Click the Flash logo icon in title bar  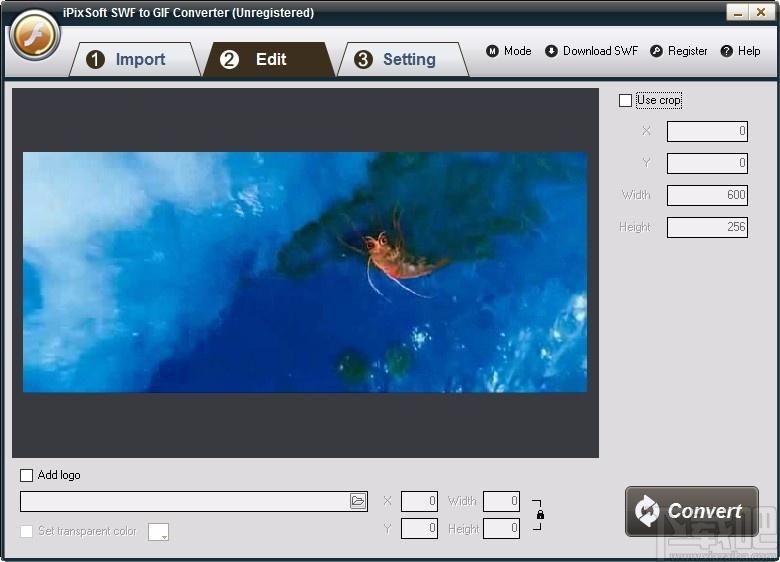click(x=35, y=36)
